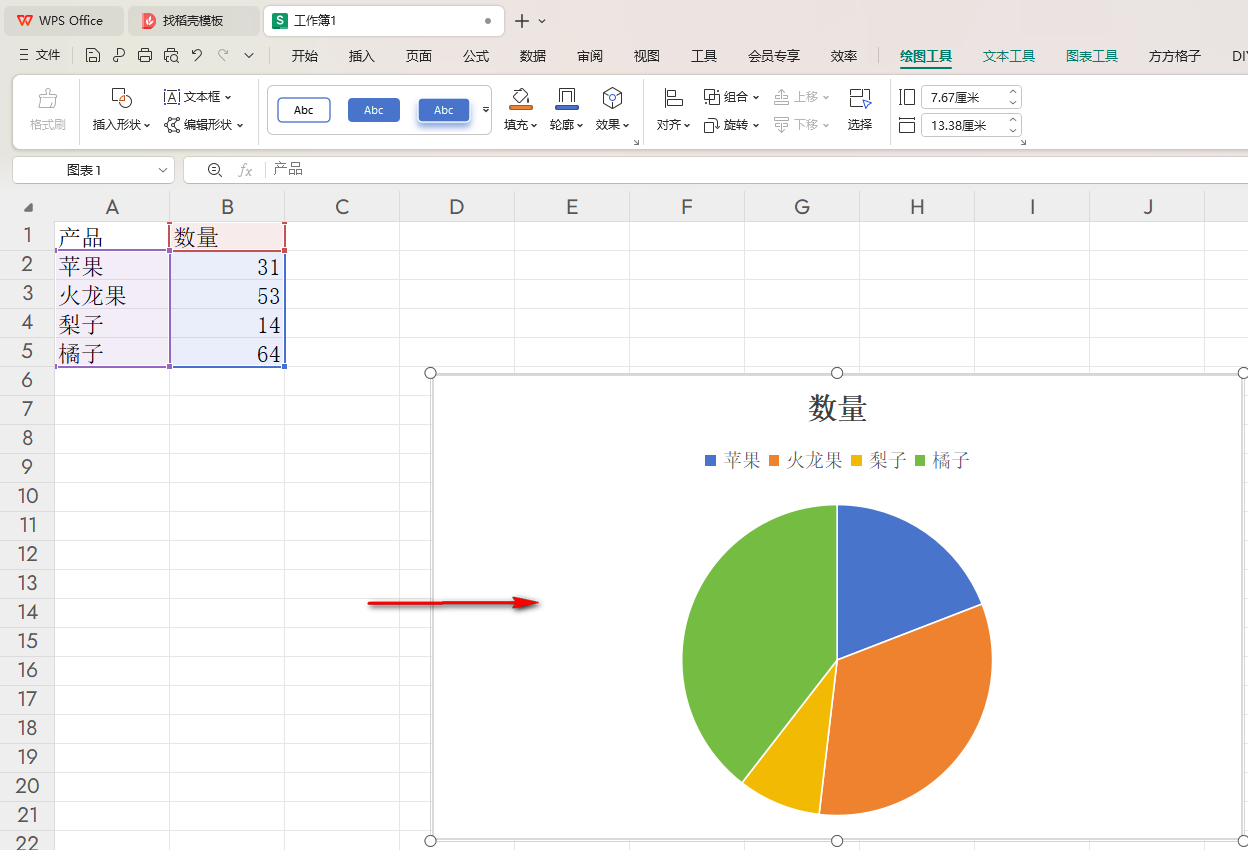
Task: Click the Format Painter (格式刷) tool
Action: [47, 110]
